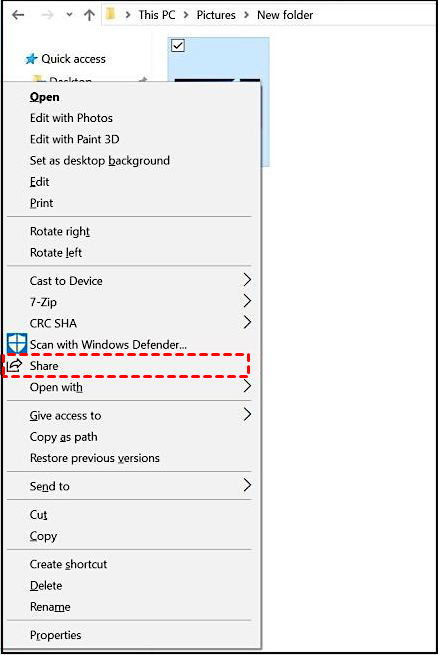
Task: Click the Share icon in the context menu
Action: pyautogui.click(x=14, y=366)
